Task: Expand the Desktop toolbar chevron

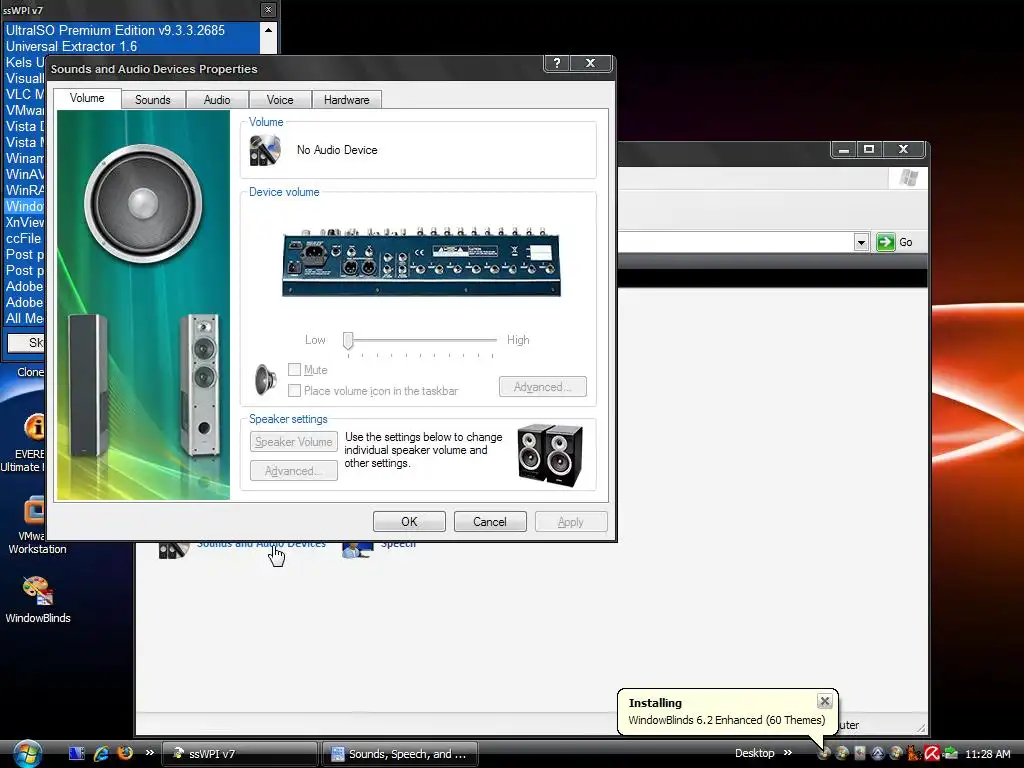Action: pos(788,752)
